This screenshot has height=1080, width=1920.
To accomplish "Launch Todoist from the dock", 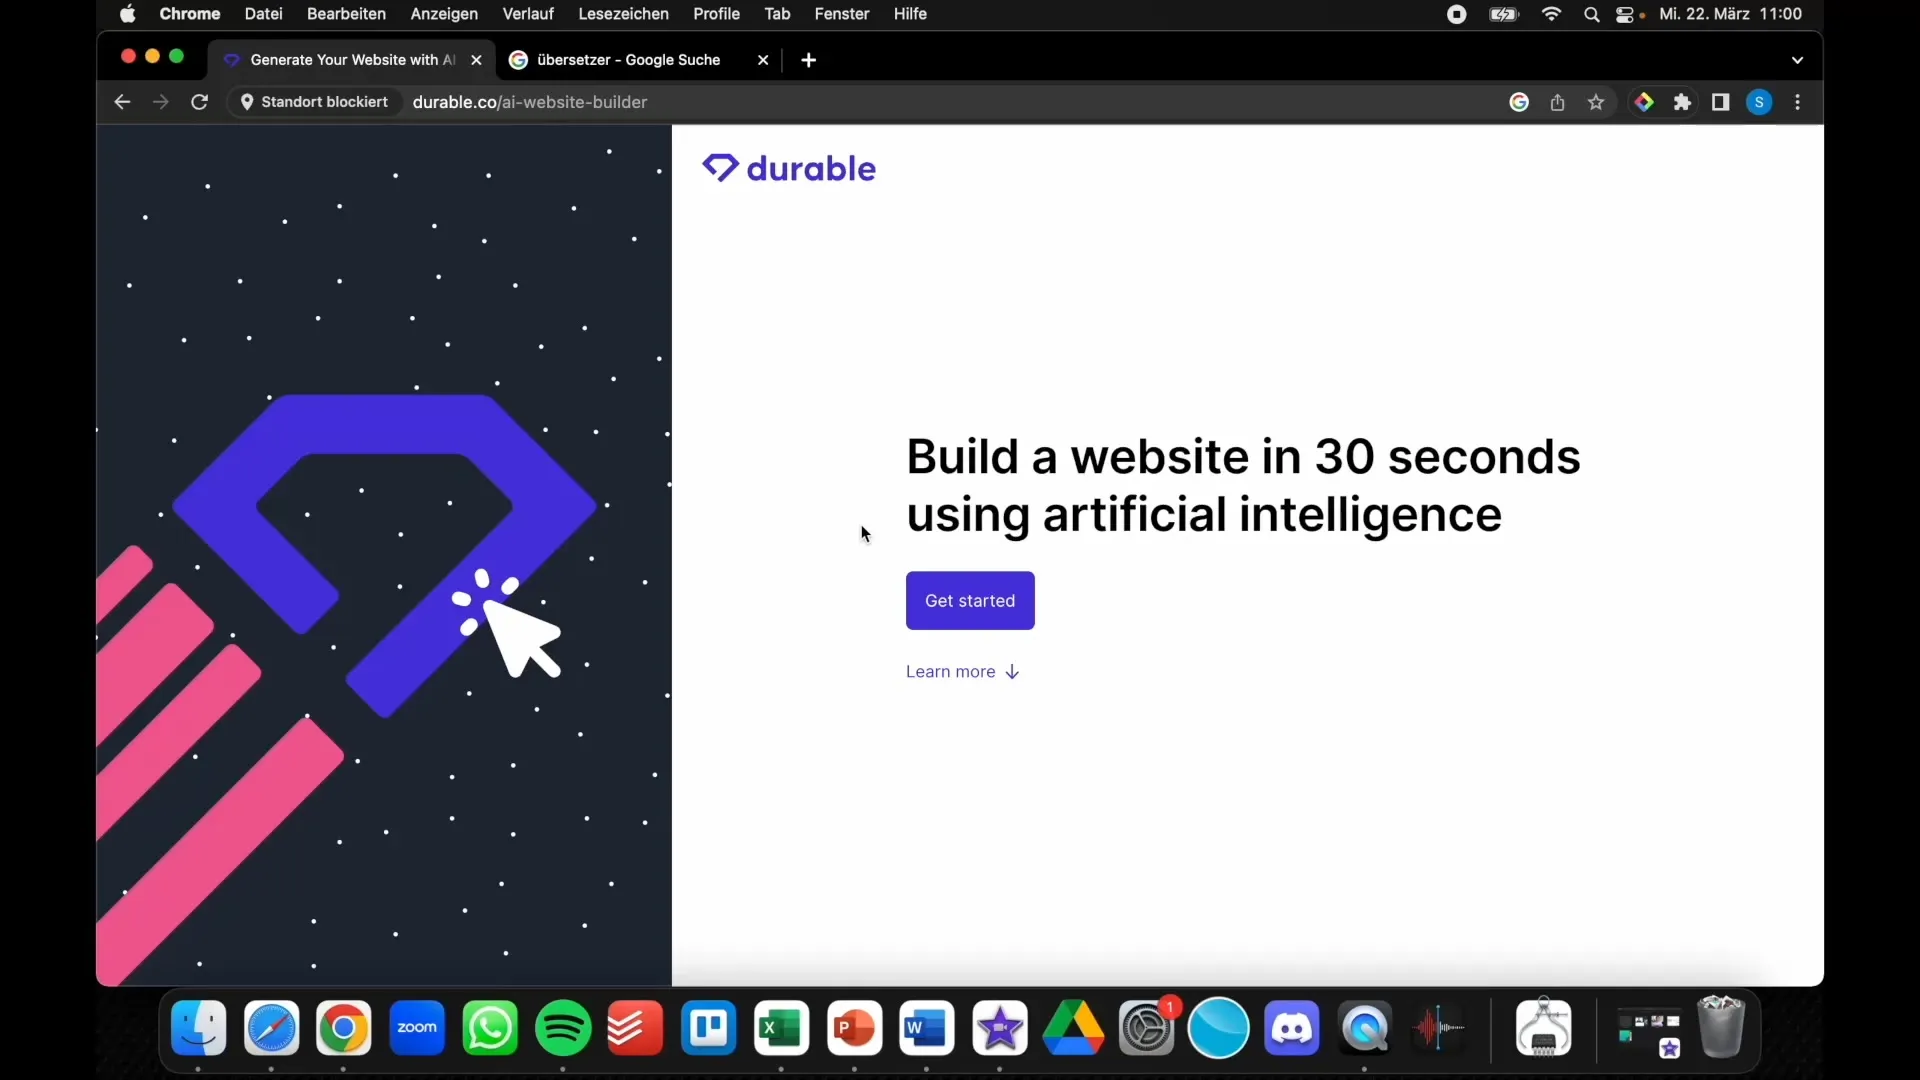I will [x=634, y=1027].
